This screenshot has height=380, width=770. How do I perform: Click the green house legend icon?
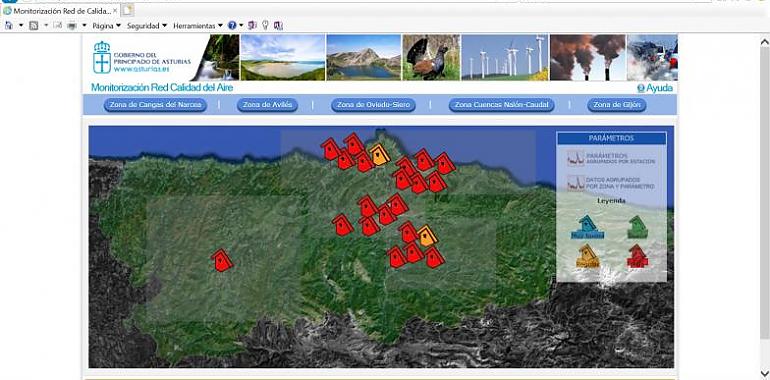point(637,227)
